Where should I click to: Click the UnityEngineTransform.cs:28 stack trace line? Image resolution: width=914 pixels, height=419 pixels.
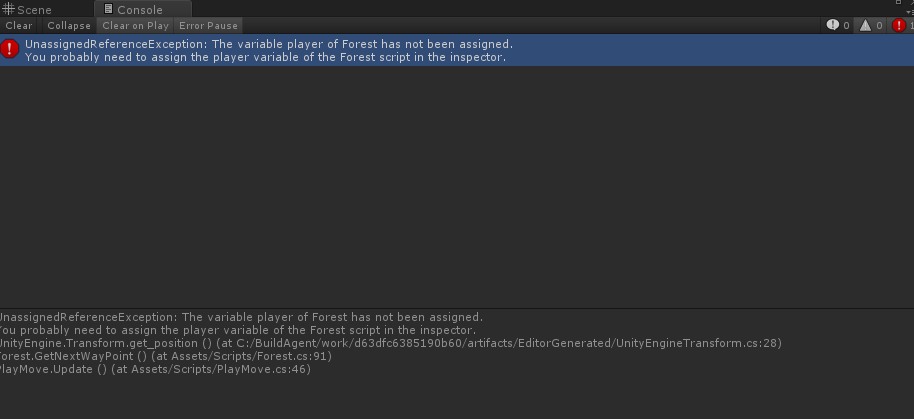pos(389,343)
